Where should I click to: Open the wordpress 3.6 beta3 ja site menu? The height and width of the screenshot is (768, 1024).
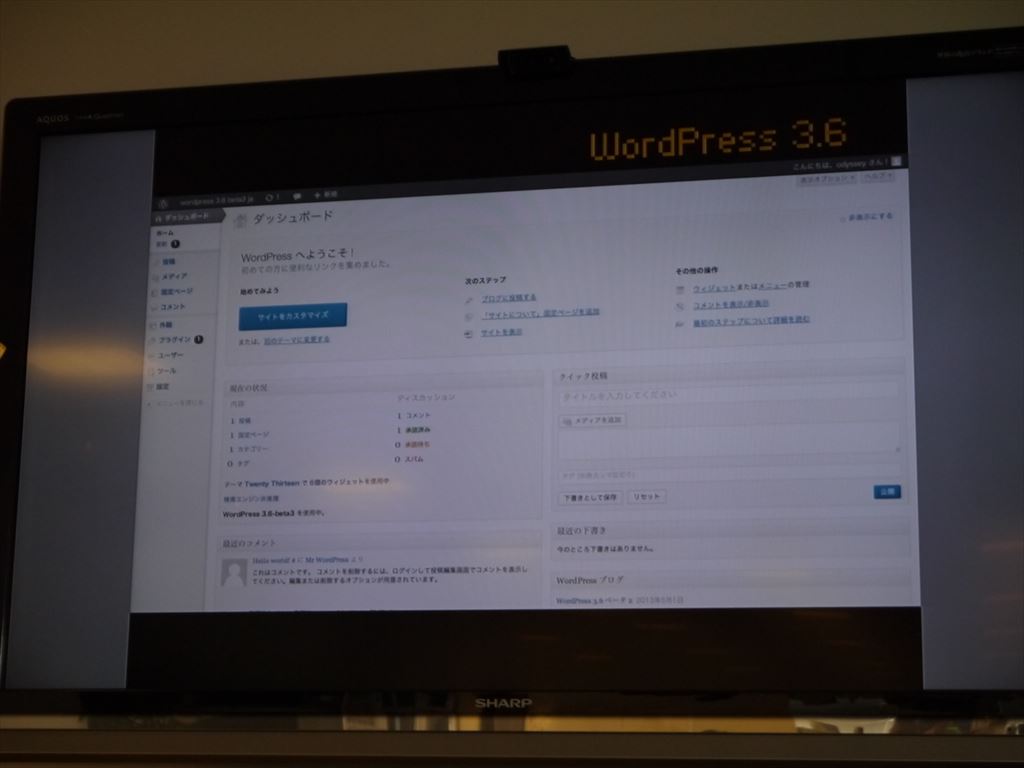point(216,200)
